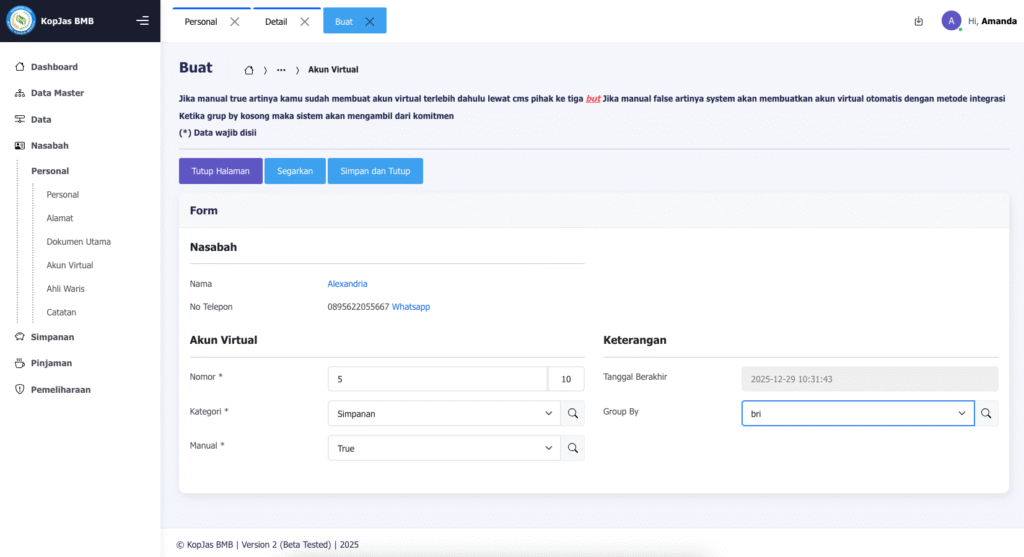Open the Dashboard menu in sidebar
The image size is (1024, 557).
[x=54, y=67]
